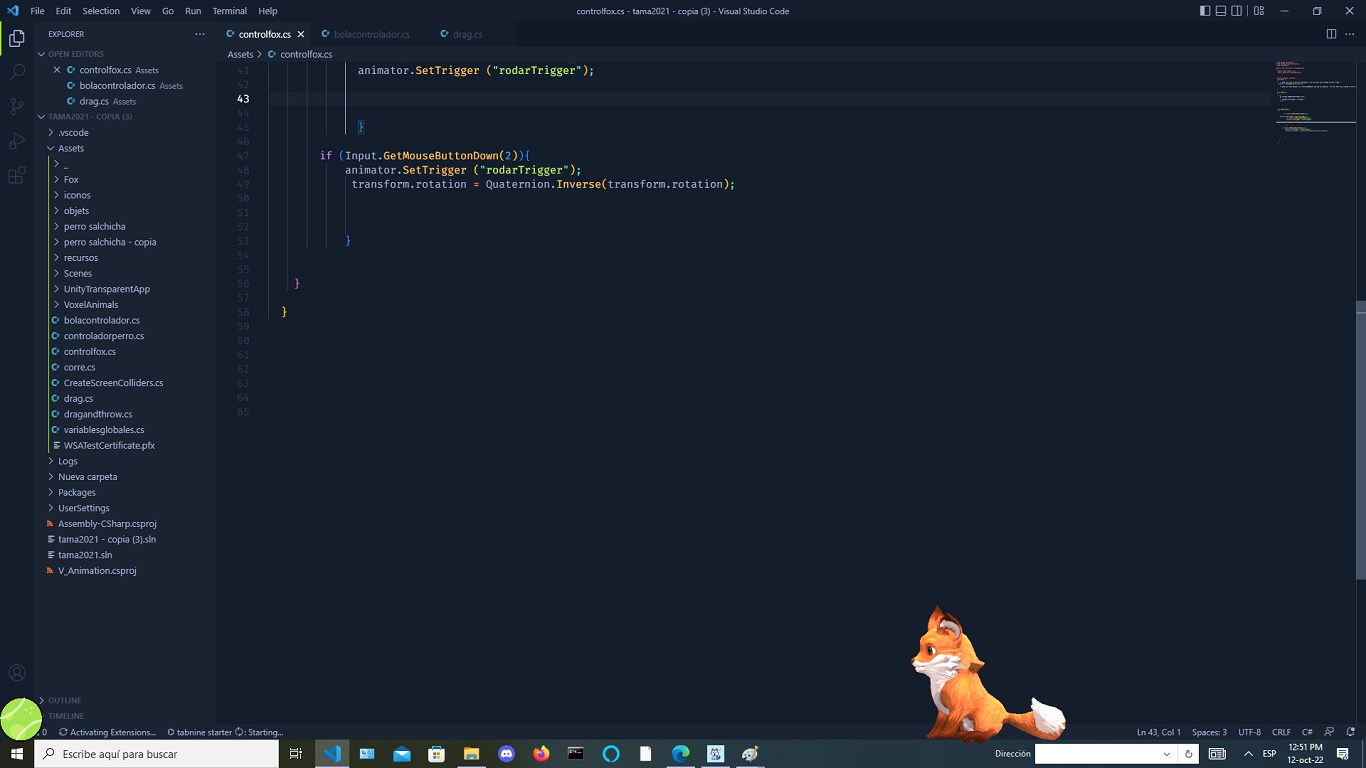This screenshot has width=1366, height=768.
Task: Toggle the split editor layout button
Action: tap(1330, 32)
